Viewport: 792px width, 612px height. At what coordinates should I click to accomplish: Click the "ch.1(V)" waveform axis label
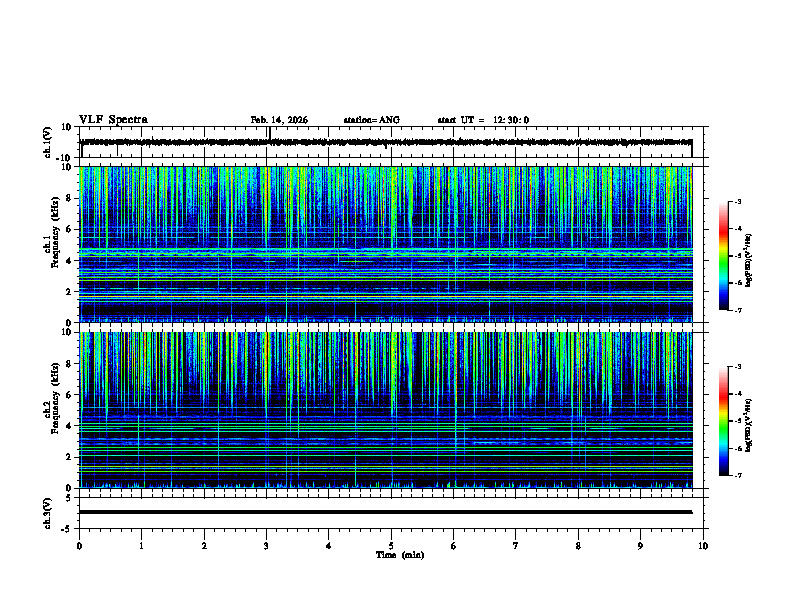point(47,142)
